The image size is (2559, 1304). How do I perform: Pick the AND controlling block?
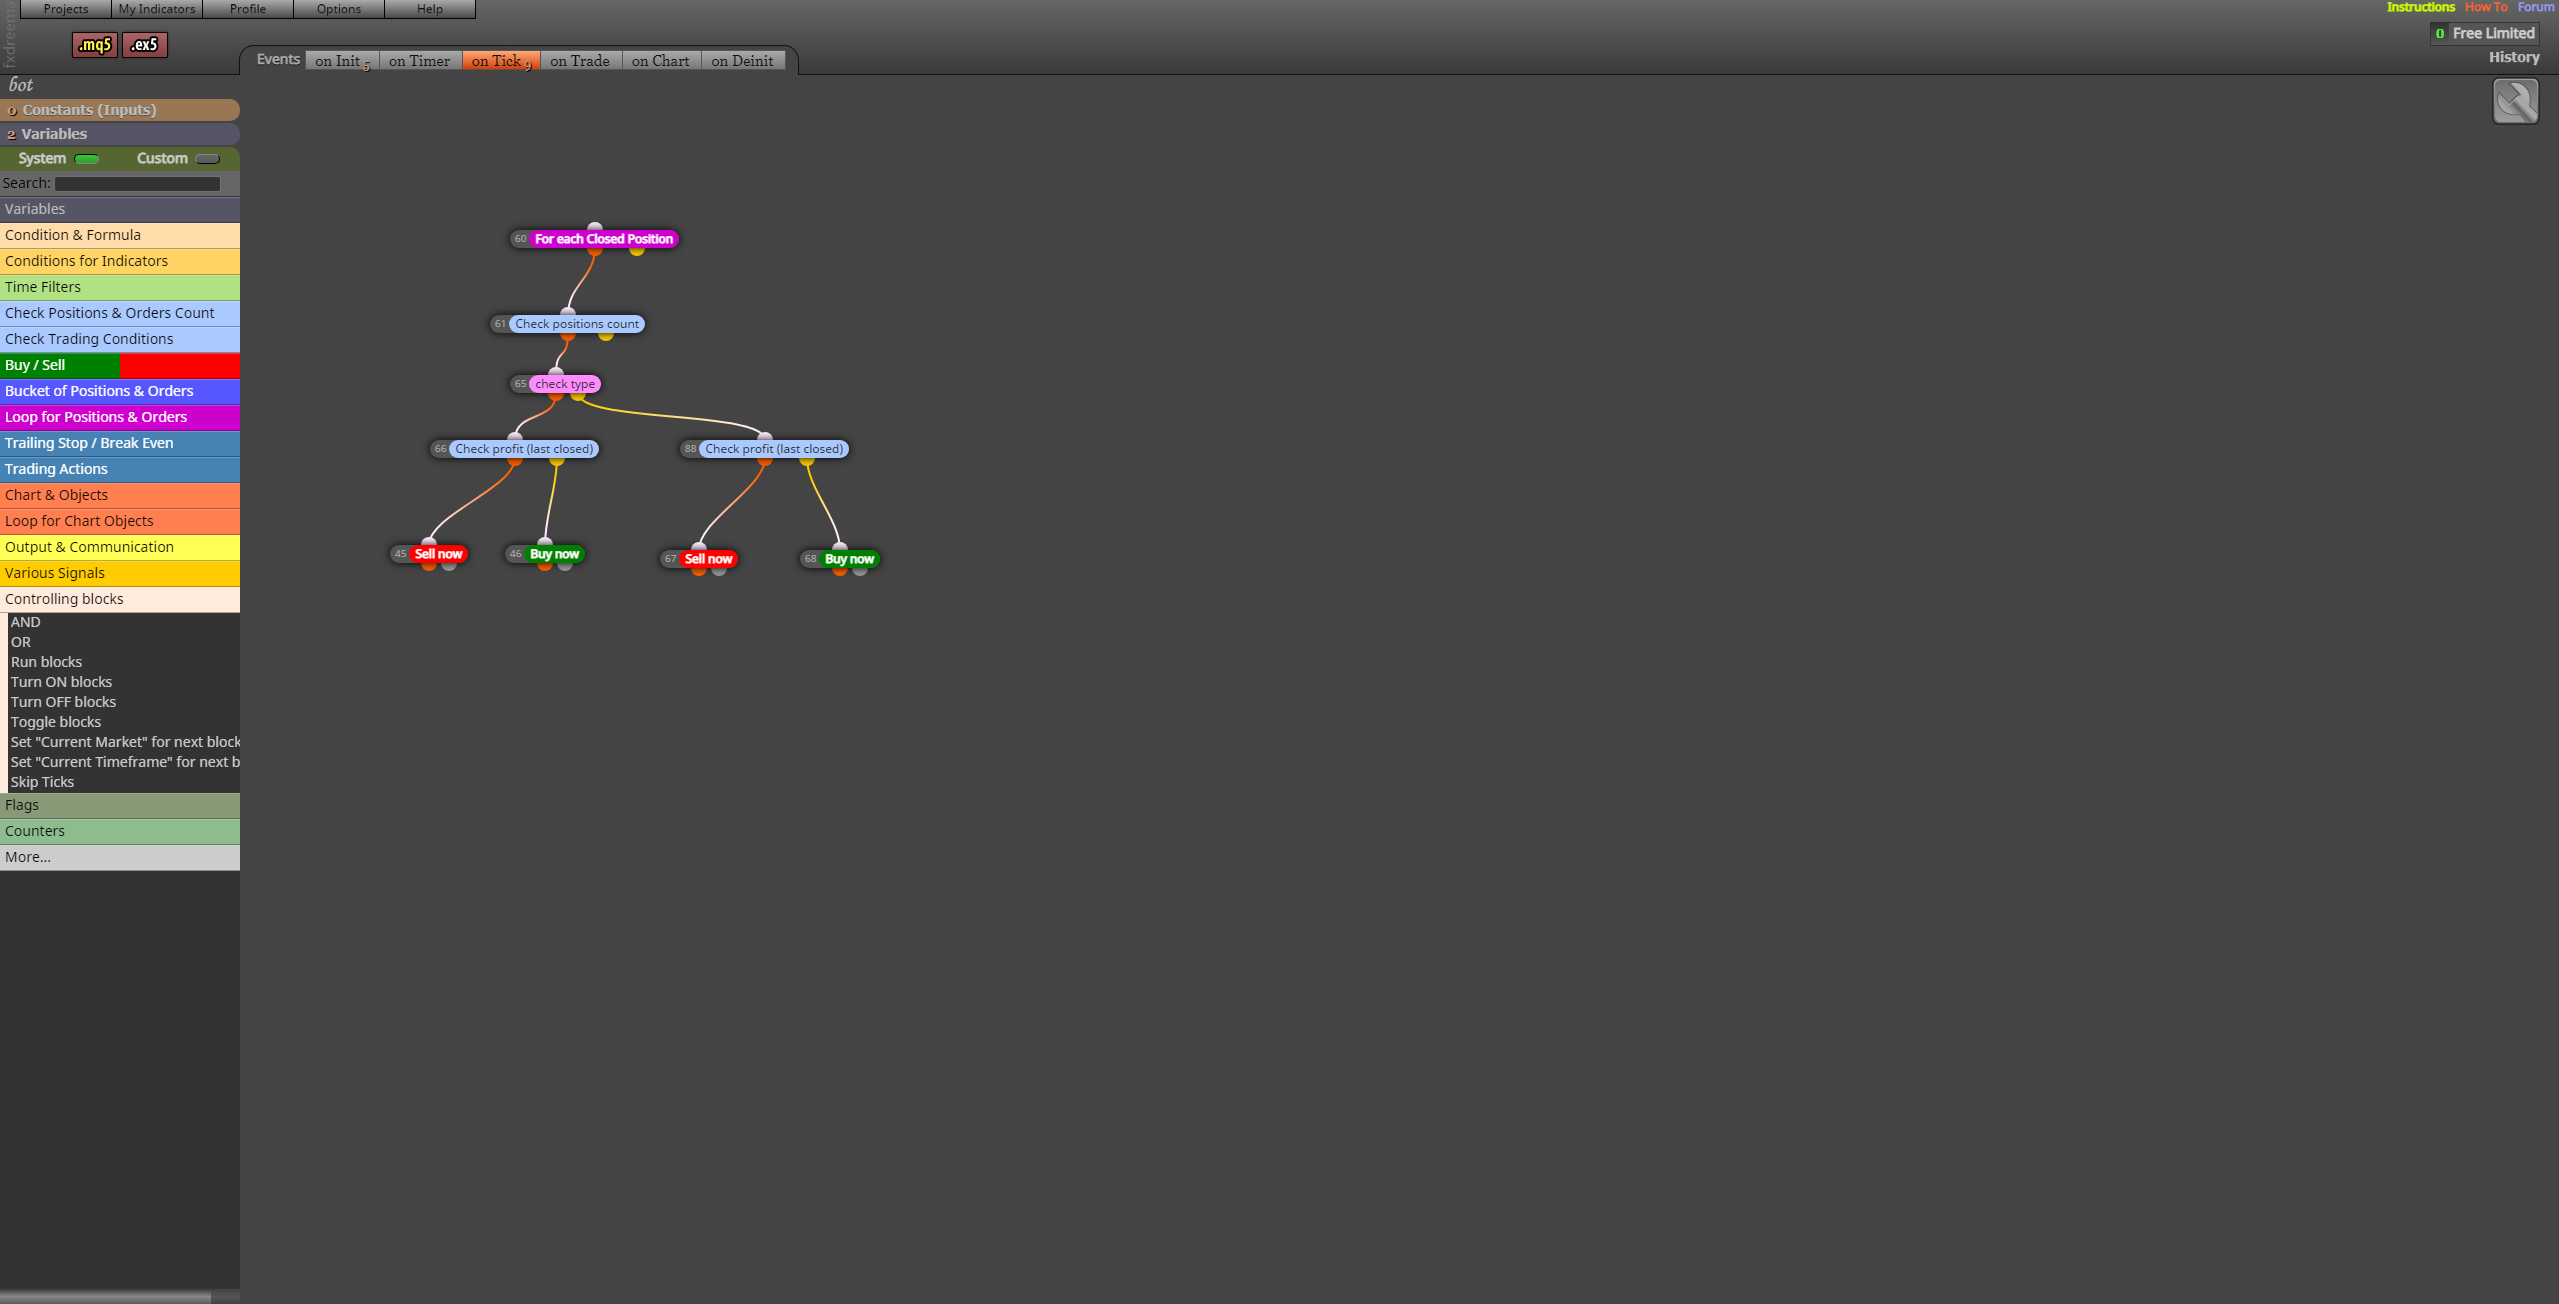(x=26, y=622)
